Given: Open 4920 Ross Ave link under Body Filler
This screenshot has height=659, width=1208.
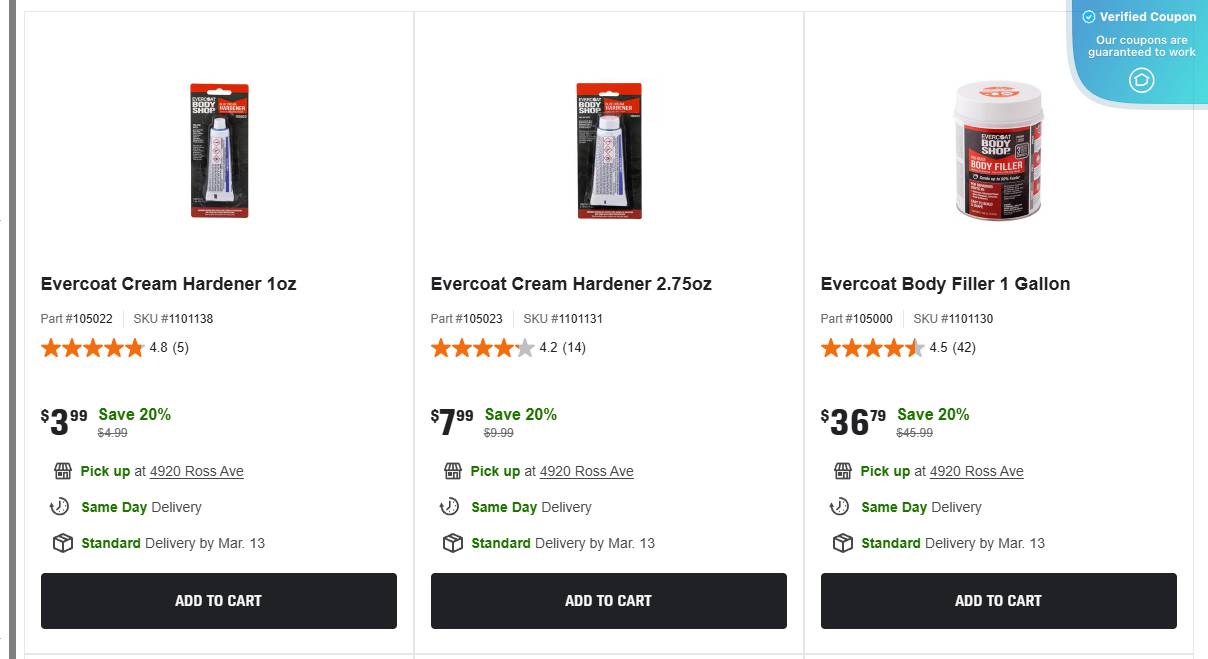Looking at the screenshot, I should click(x=976, y=471).
